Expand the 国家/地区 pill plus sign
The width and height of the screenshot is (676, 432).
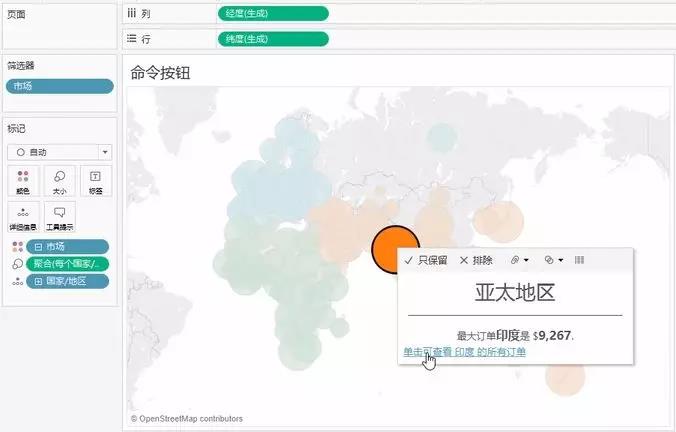[x=36, y=281]
